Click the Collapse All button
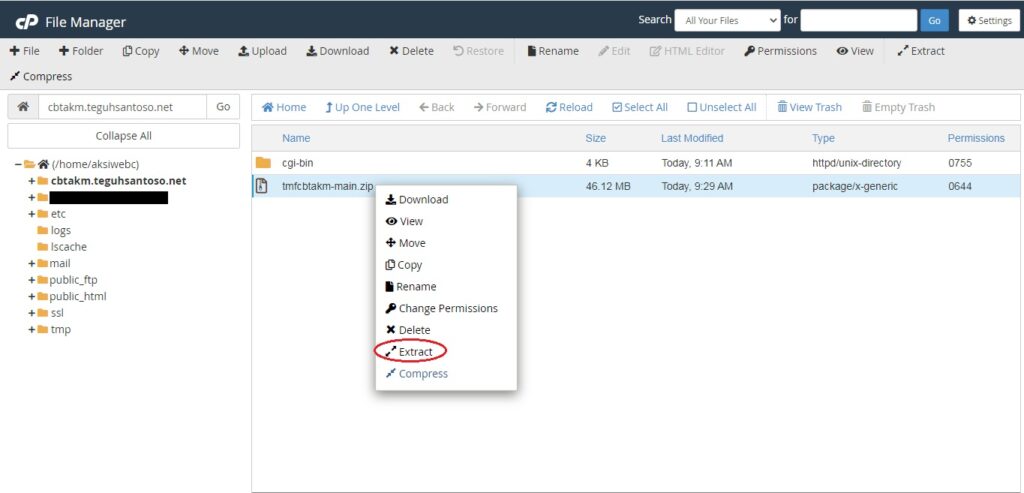This screenshot has height=493, width=1024. 123,136
